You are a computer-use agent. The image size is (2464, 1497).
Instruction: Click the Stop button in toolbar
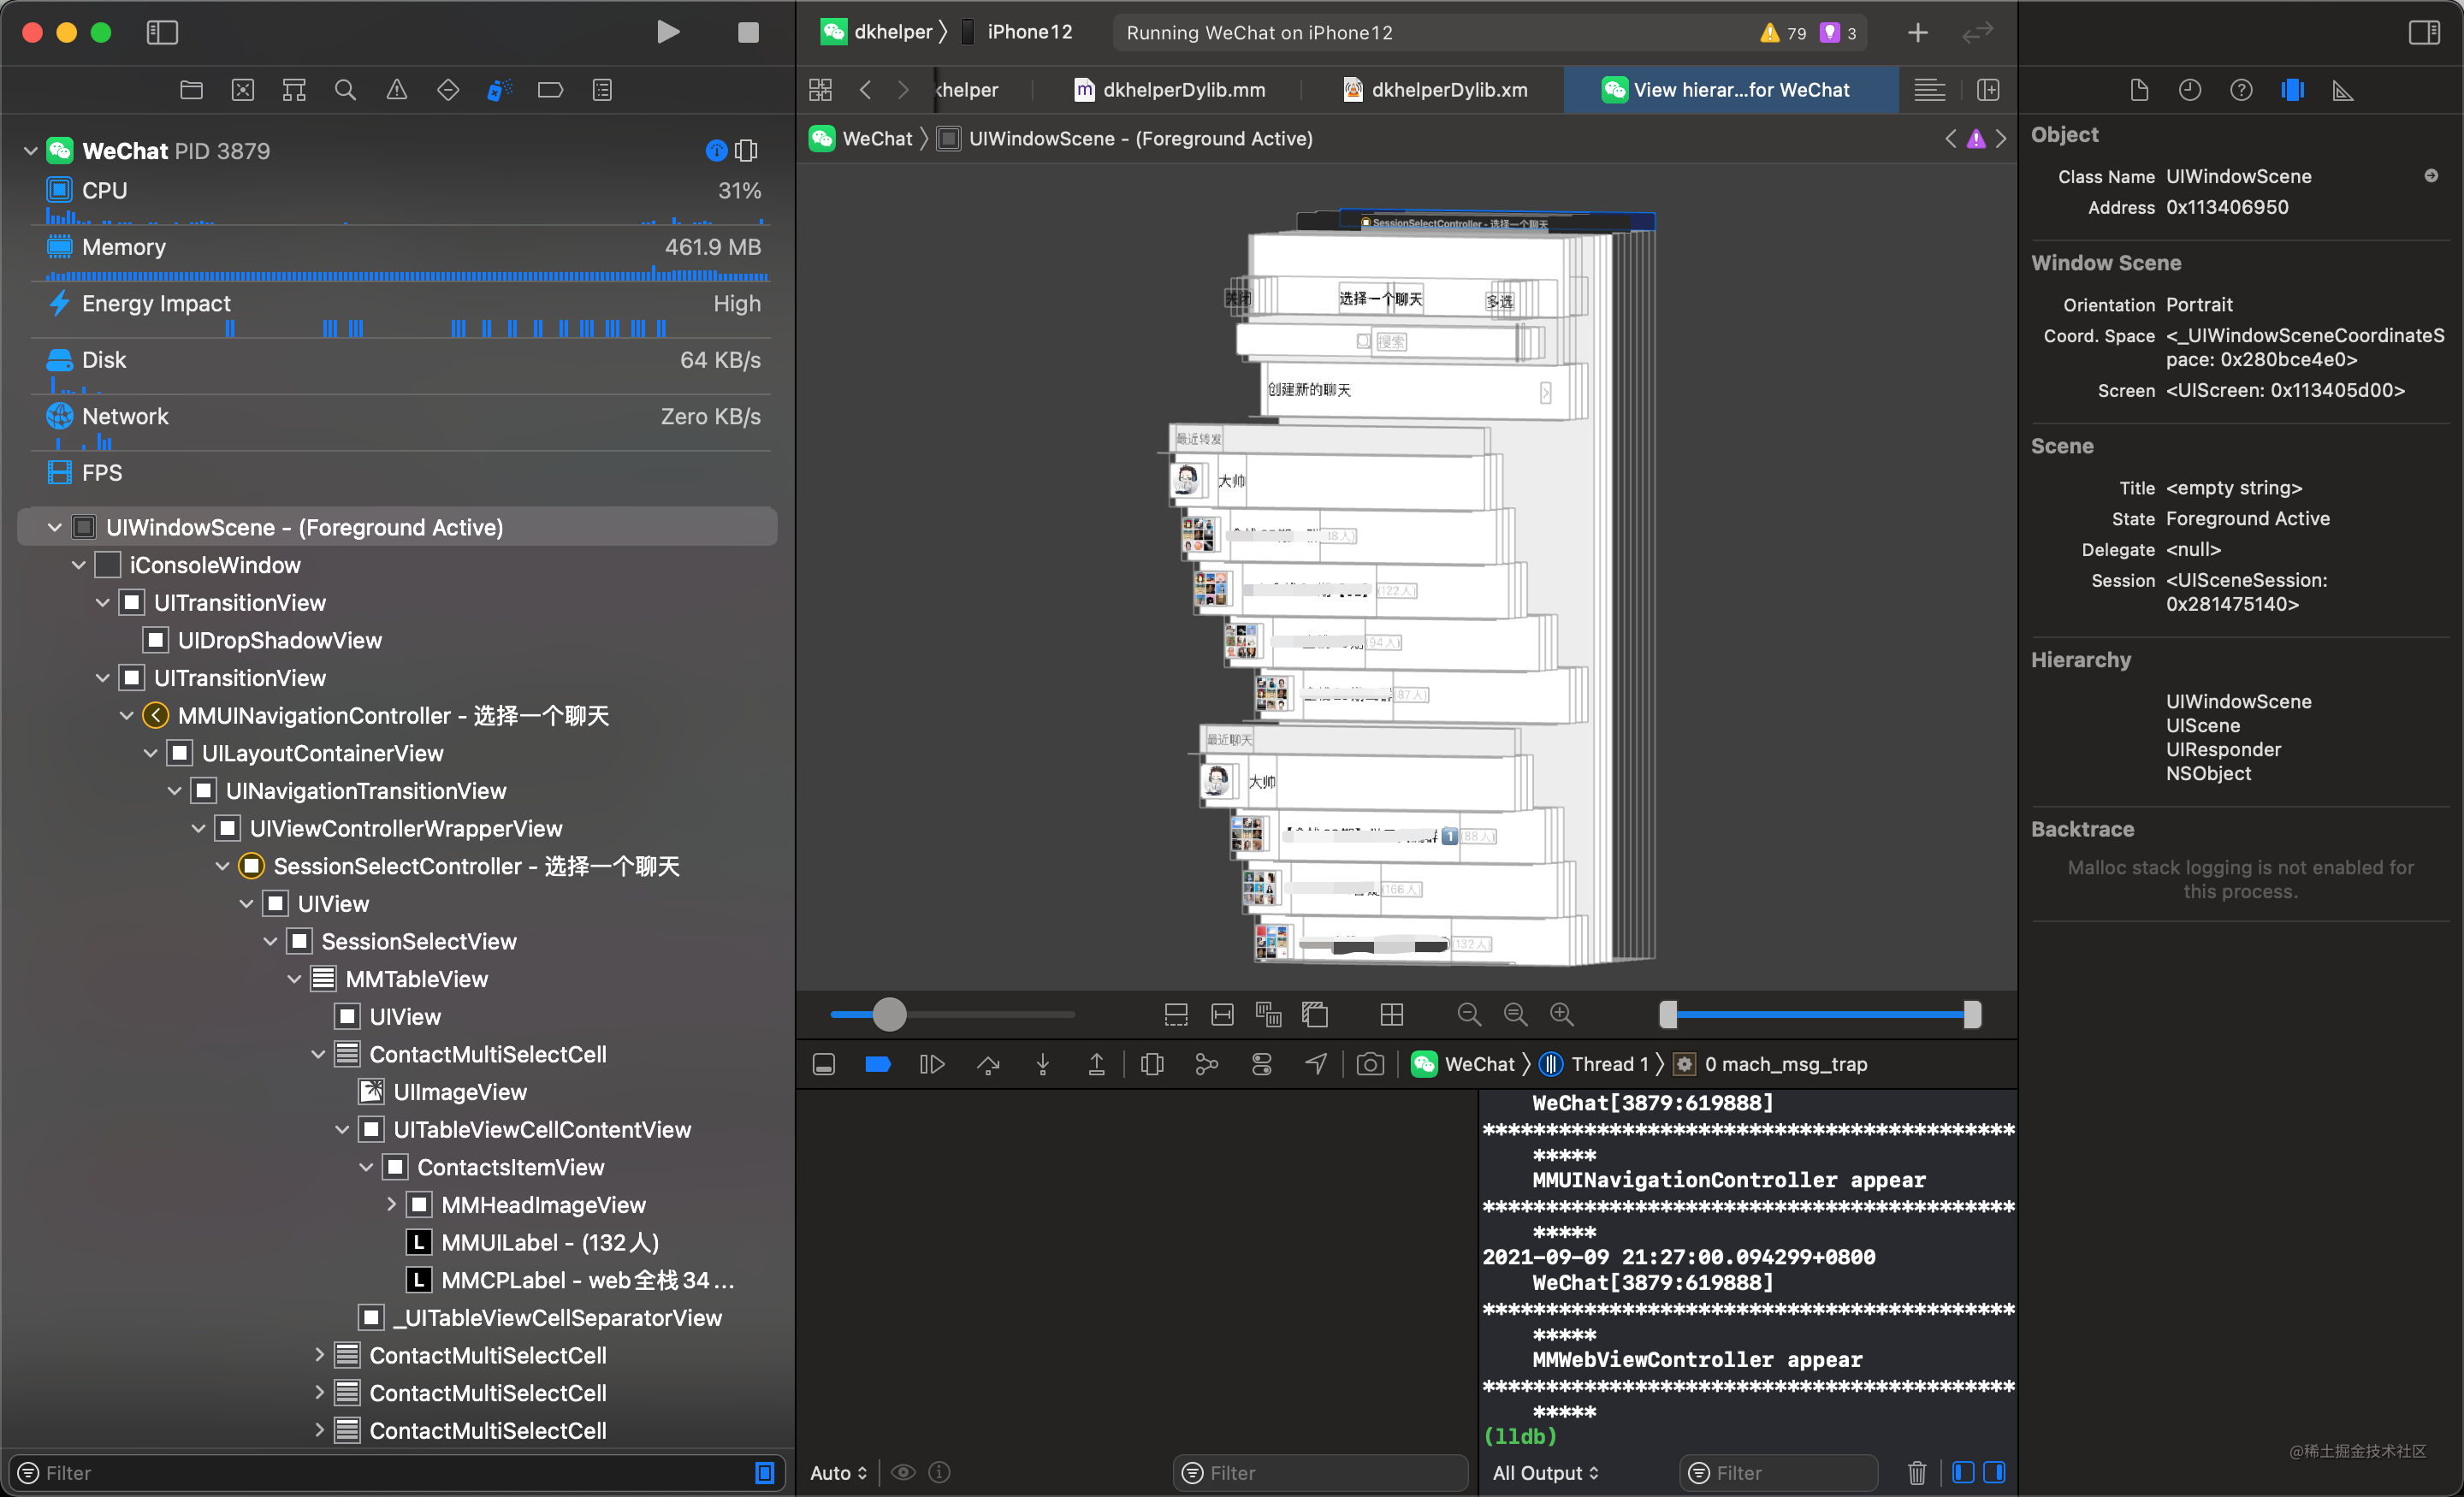[x=748, y=32]
